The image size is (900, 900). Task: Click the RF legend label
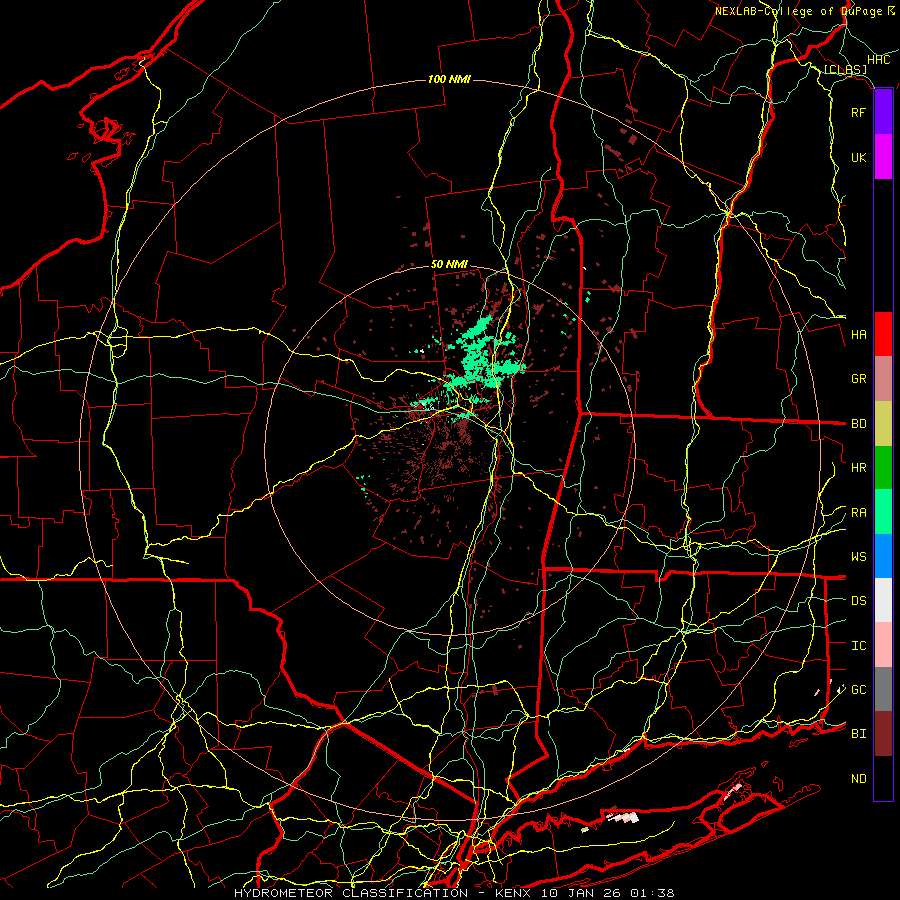coord(858,112)
